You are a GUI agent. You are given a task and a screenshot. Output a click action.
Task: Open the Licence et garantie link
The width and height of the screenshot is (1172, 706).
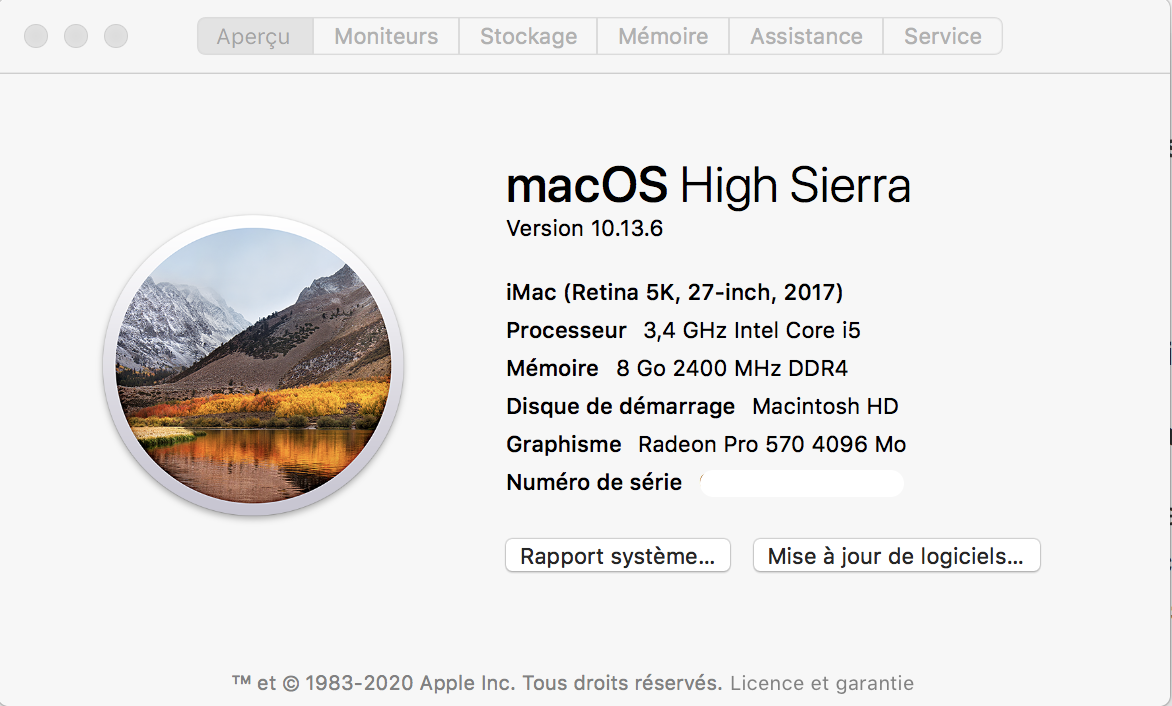point(821,684)
